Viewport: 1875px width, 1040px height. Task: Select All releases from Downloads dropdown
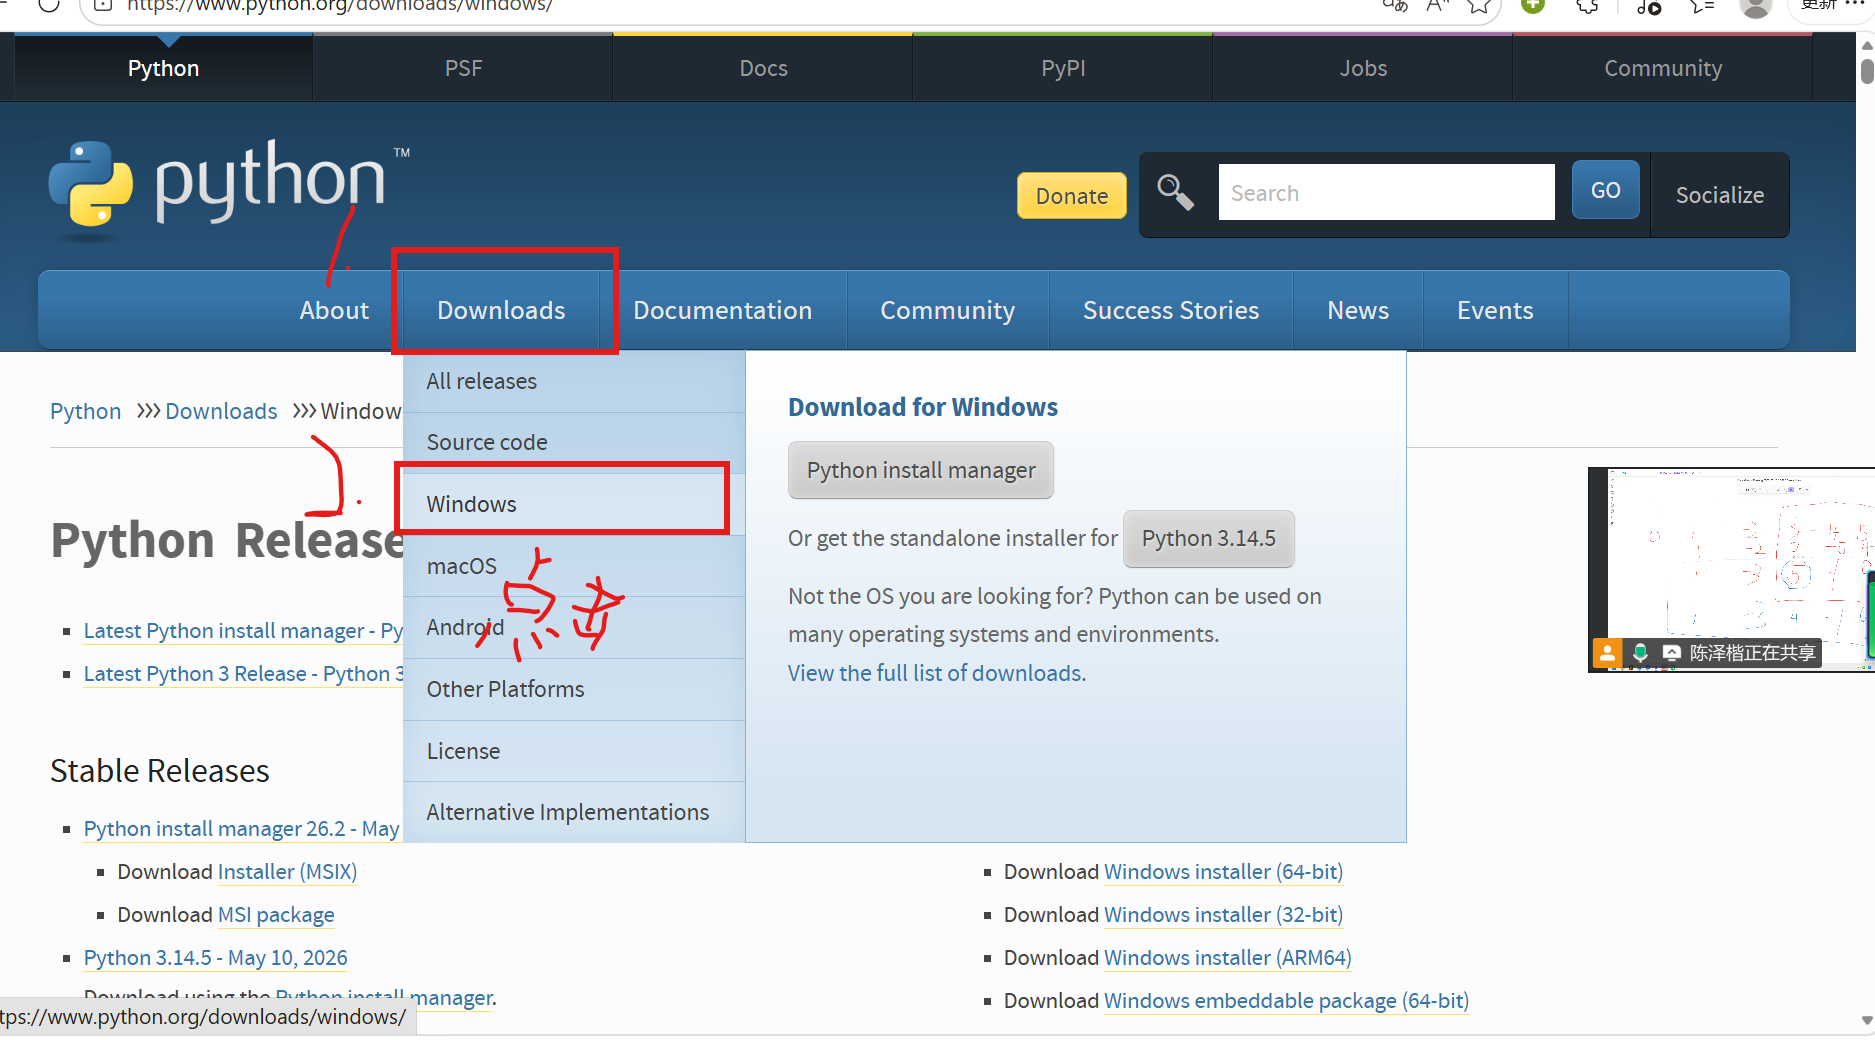click(x=574, y=381)
